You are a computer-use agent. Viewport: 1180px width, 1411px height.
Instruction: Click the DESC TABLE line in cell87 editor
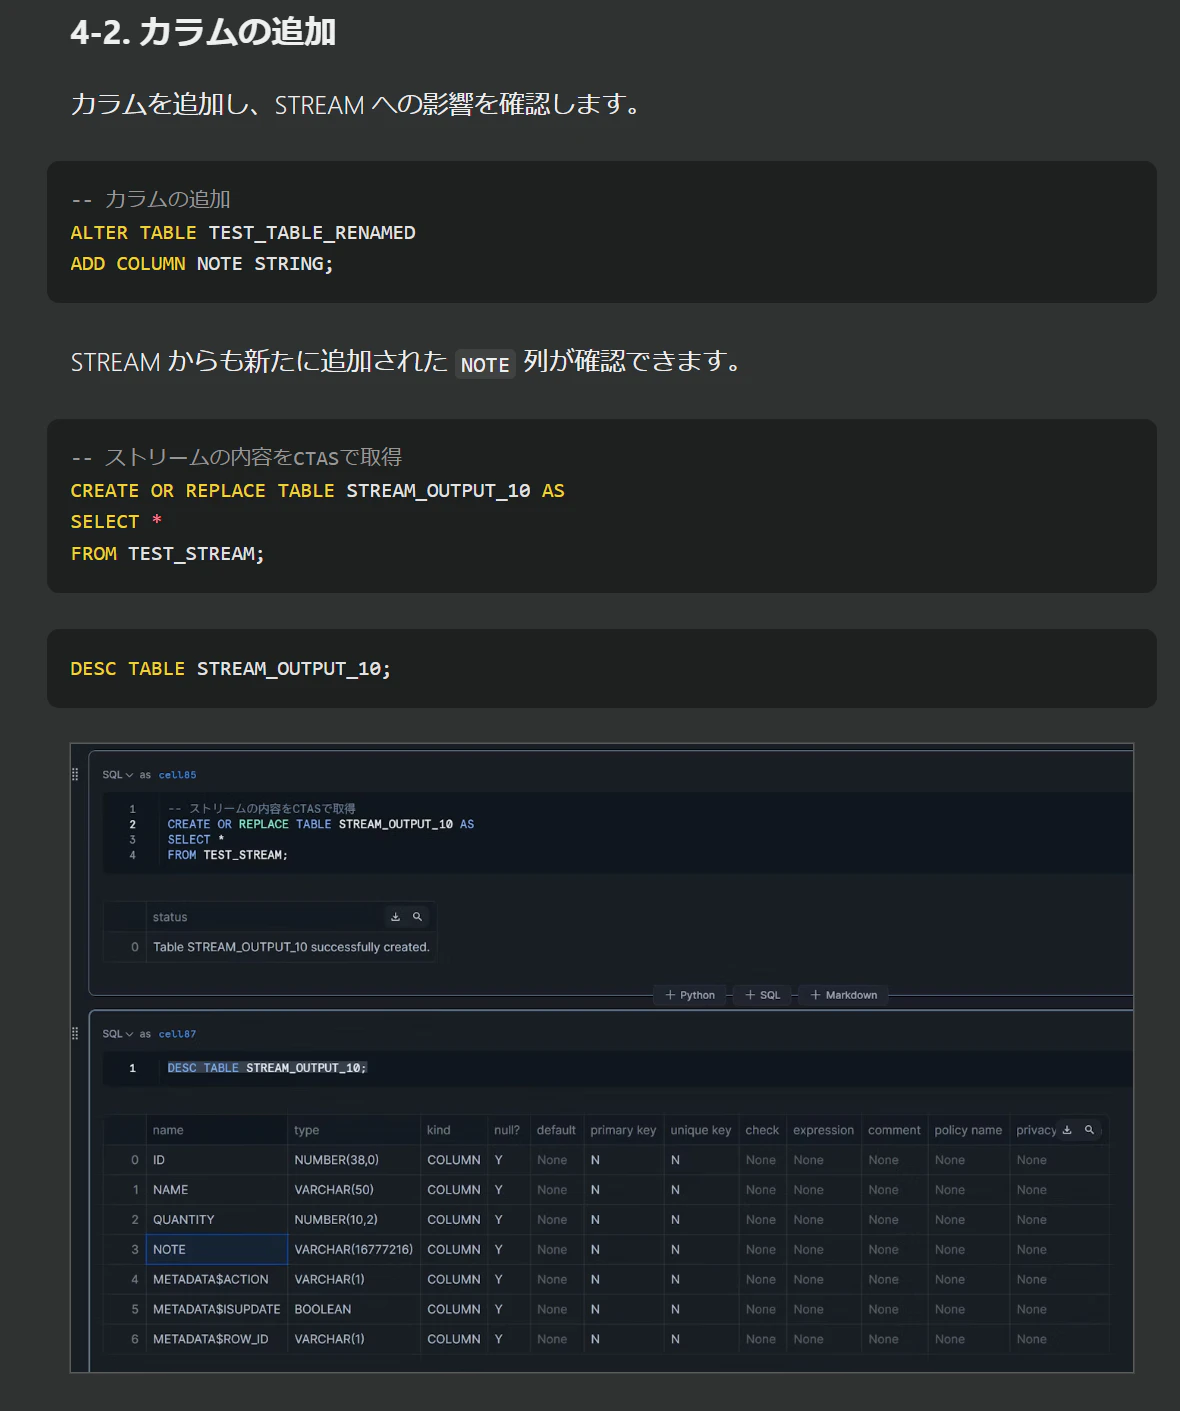(267, 1068)
